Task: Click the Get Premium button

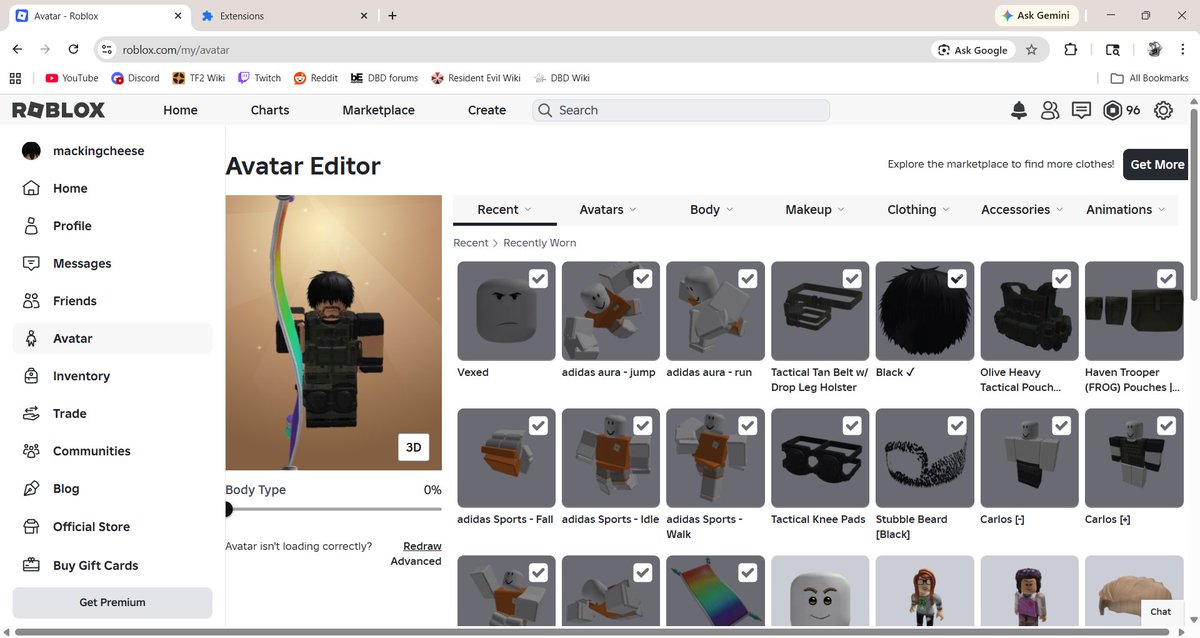Action: point(112,602)
